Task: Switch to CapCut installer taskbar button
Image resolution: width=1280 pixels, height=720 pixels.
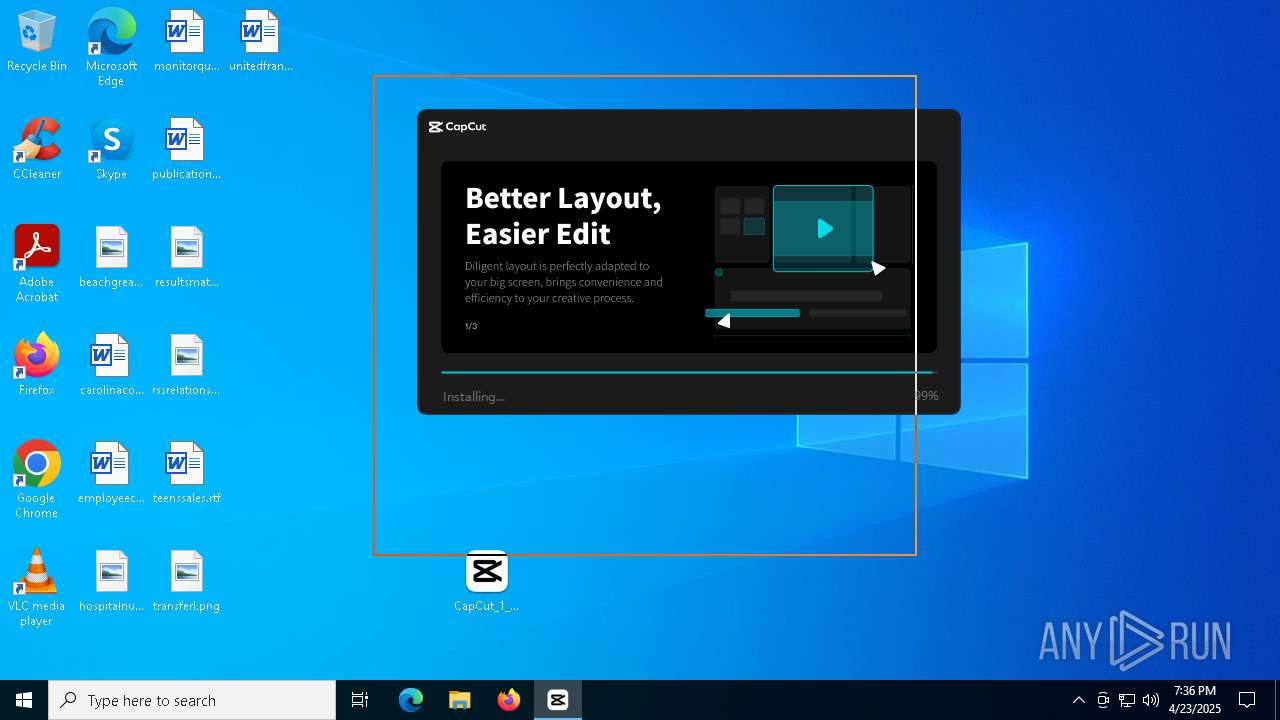Action: tap(558, 700)
